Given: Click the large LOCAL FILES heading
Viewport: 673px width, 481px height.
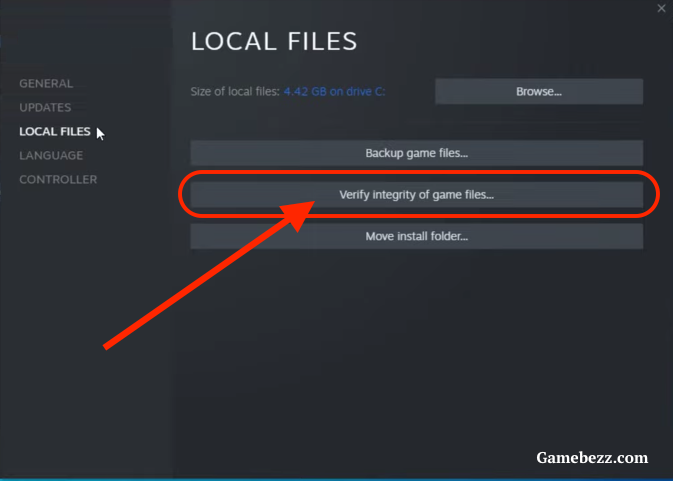Looking at the screenshot, I should click(274, 41).
